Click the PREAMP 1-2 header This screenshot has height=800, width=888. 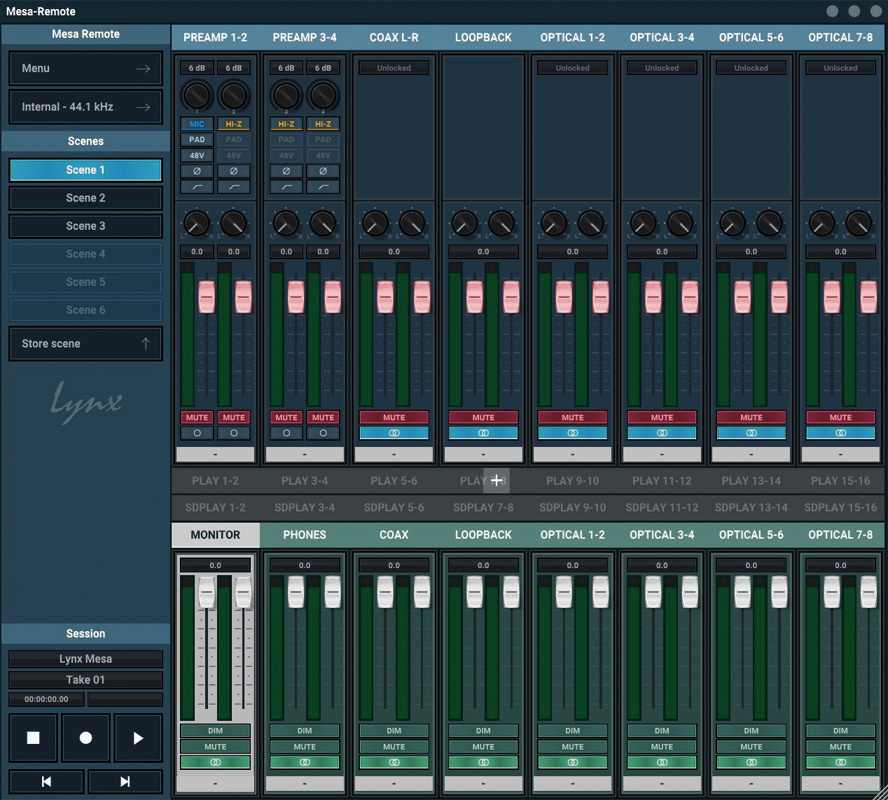coord(215,37)
